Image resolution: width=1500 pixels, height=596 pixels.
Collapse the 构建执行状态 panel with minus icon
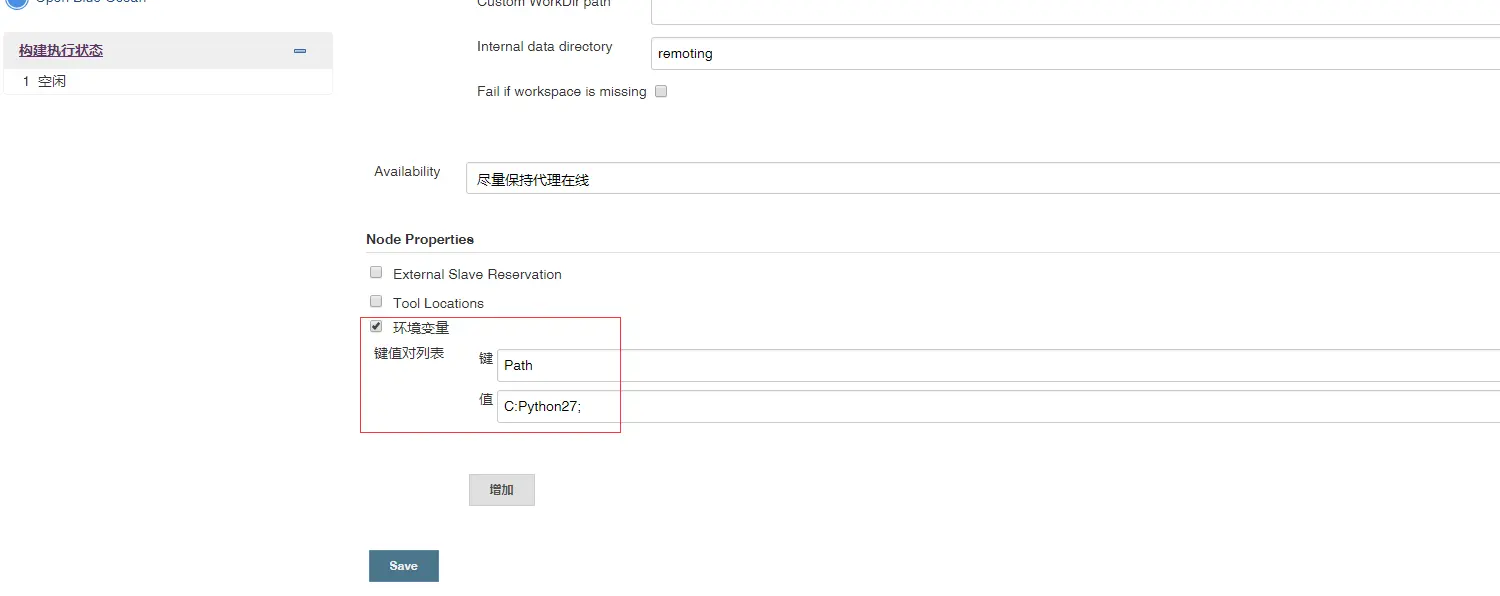pyautogui.click(x=299, y=51)
